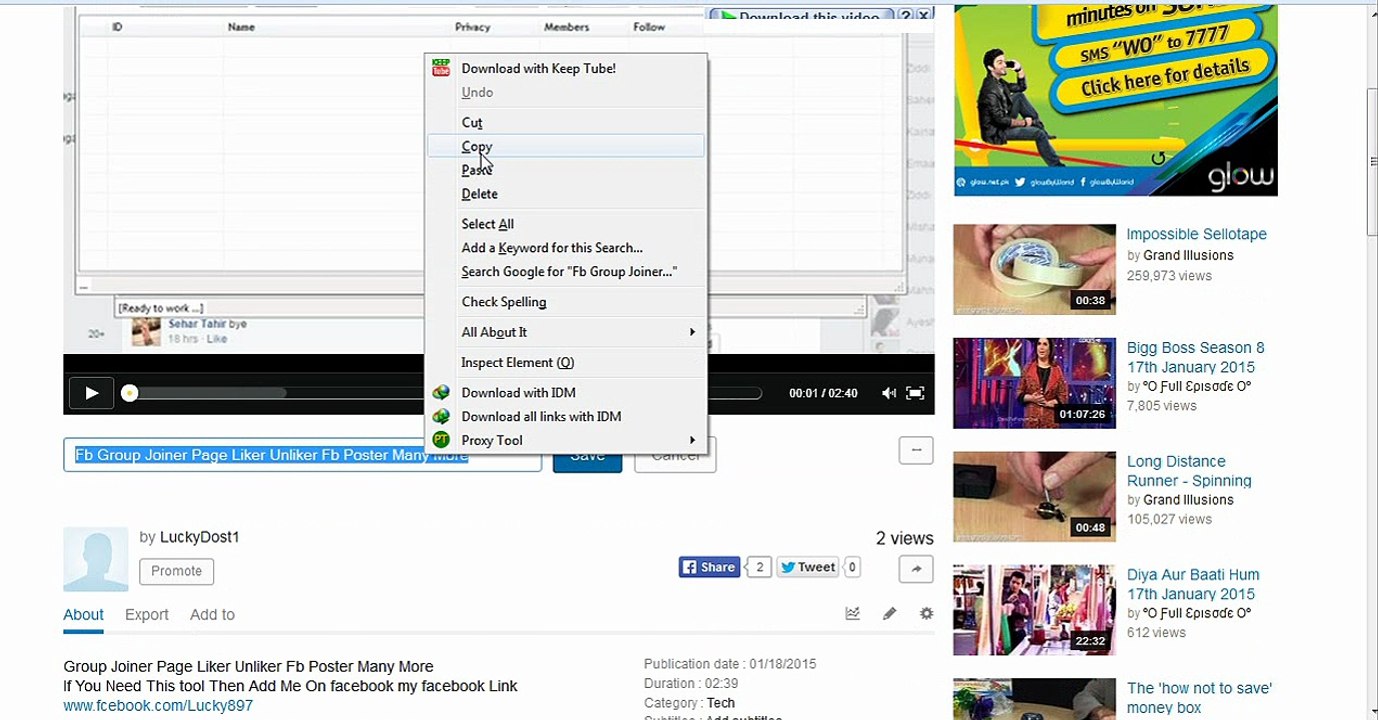Click the video title edit field

click(302, 455)
